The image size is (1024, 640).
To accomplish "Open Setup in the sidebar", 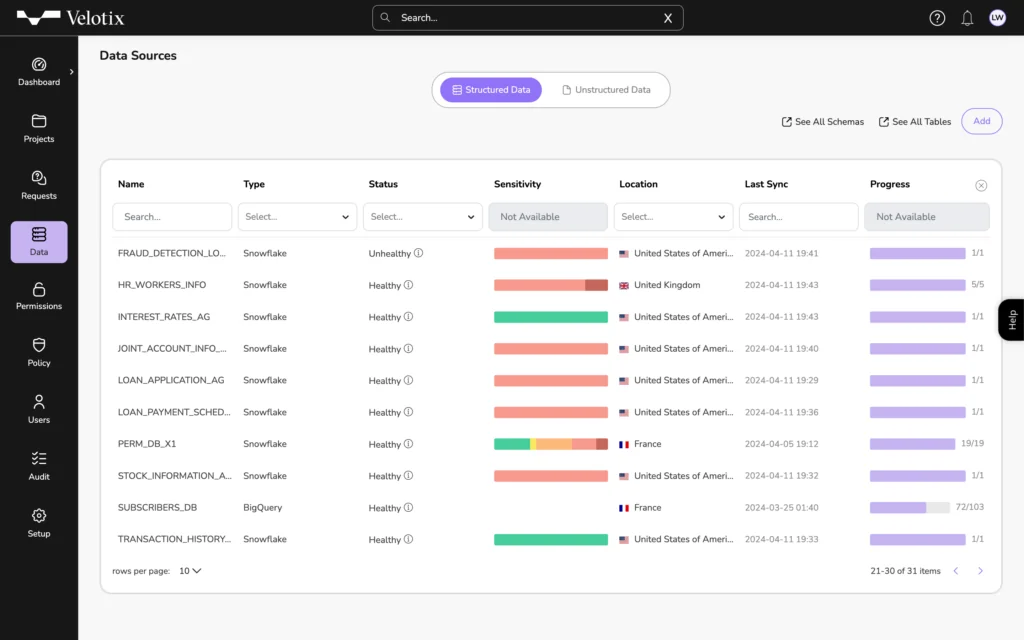I will (x=39, y=523).
